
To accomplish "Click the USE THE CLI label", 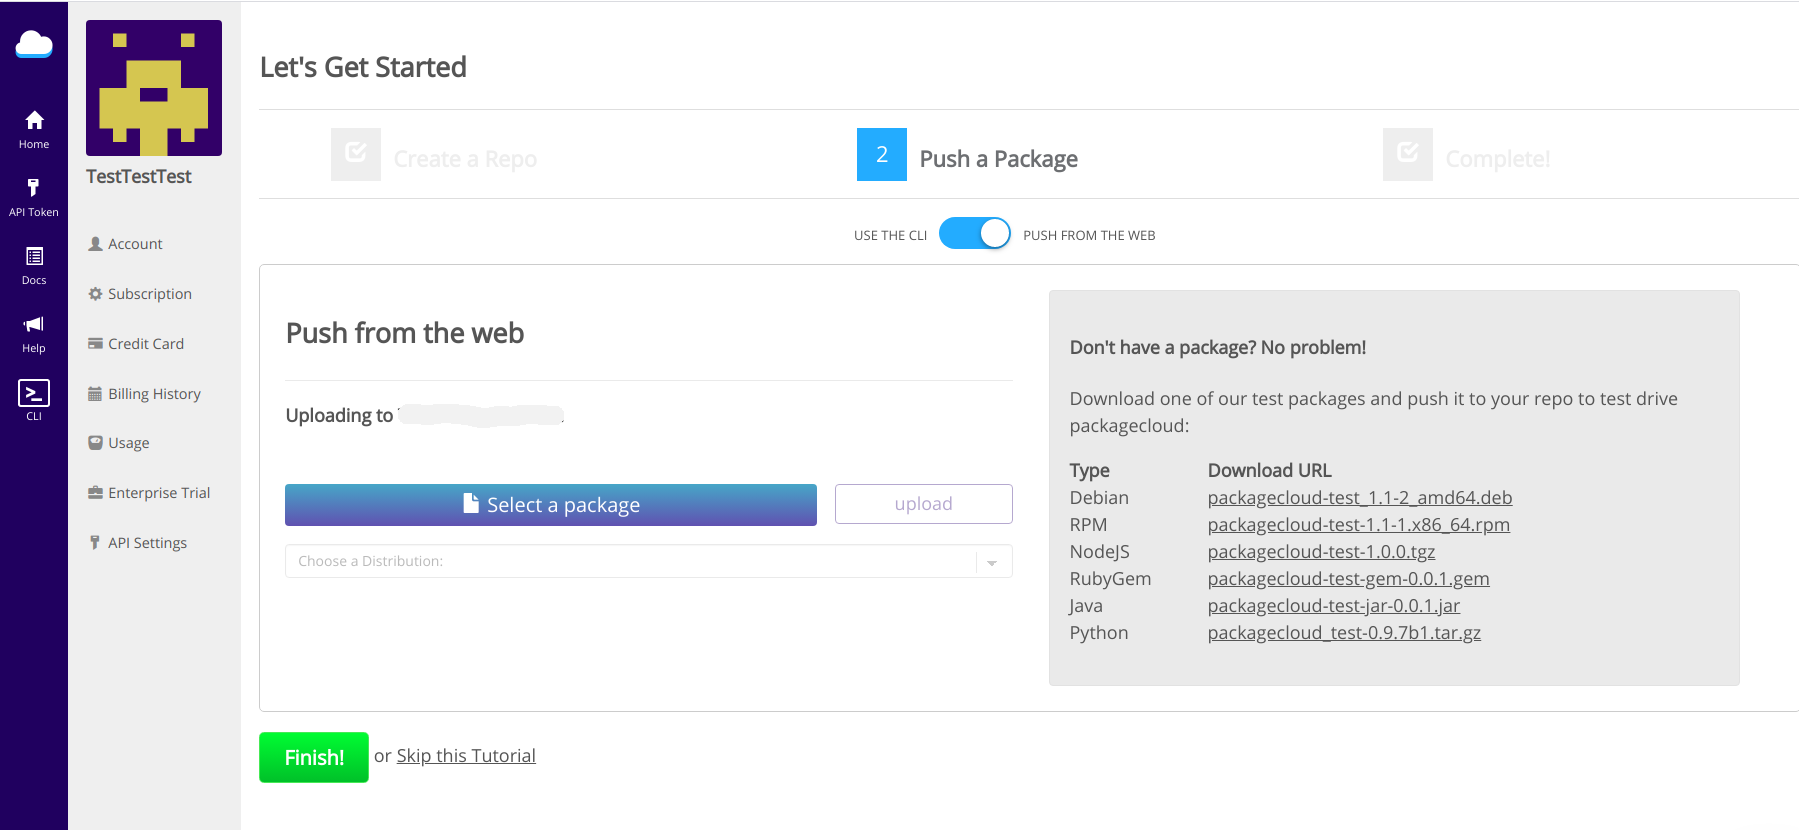I will [890, 236].
